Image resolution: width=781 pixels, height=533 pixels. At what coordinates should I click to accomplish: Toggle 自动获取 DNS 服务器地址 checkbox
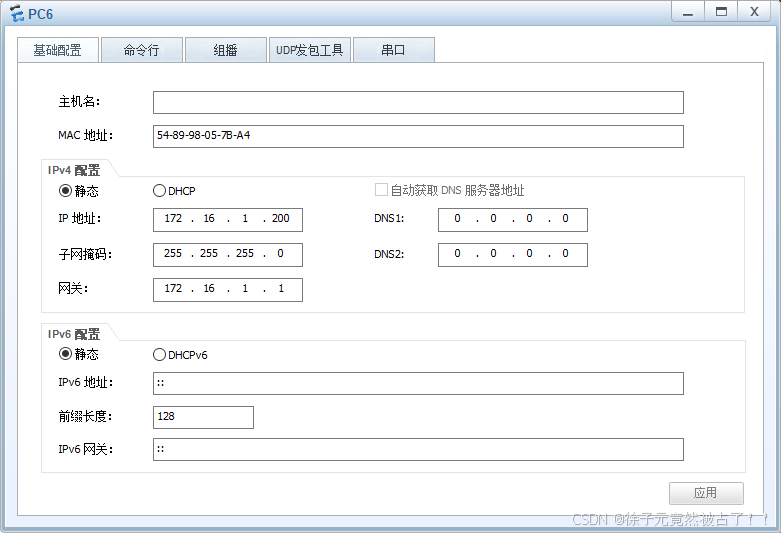click(381, 190)
